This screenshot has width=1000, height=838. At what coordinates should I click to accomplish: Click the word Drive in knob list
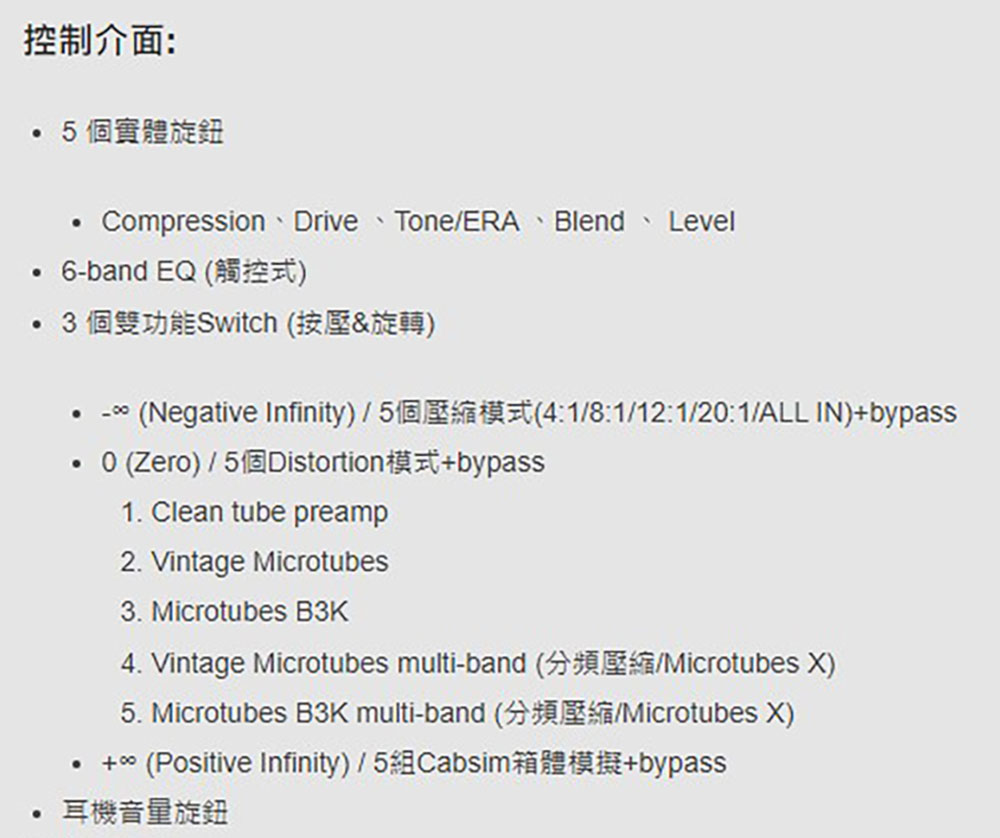tap(325, 222)
